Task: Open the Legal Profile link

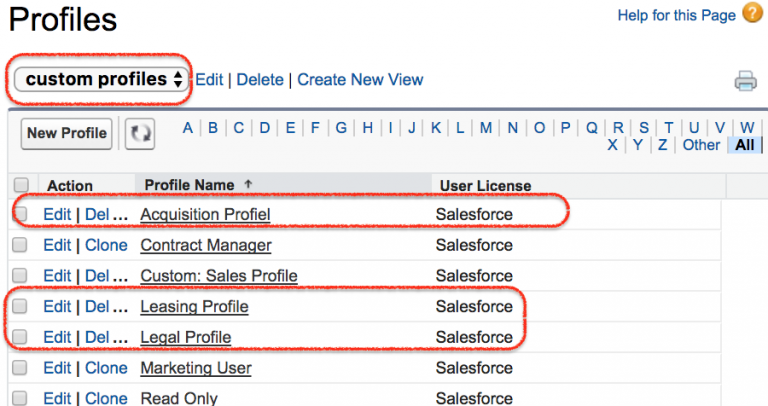Action: pos(186,337)
